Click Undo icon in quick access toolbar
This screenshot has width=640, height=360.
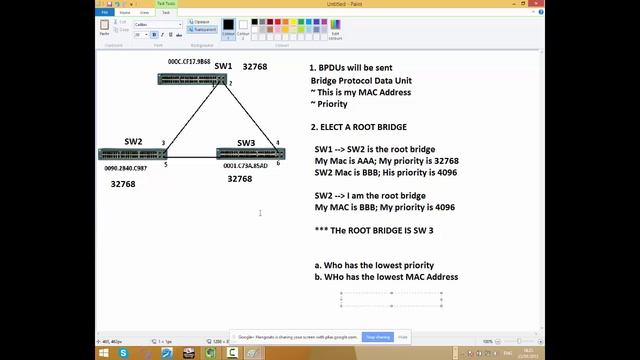pyautogui.click(x=117, y=4)
